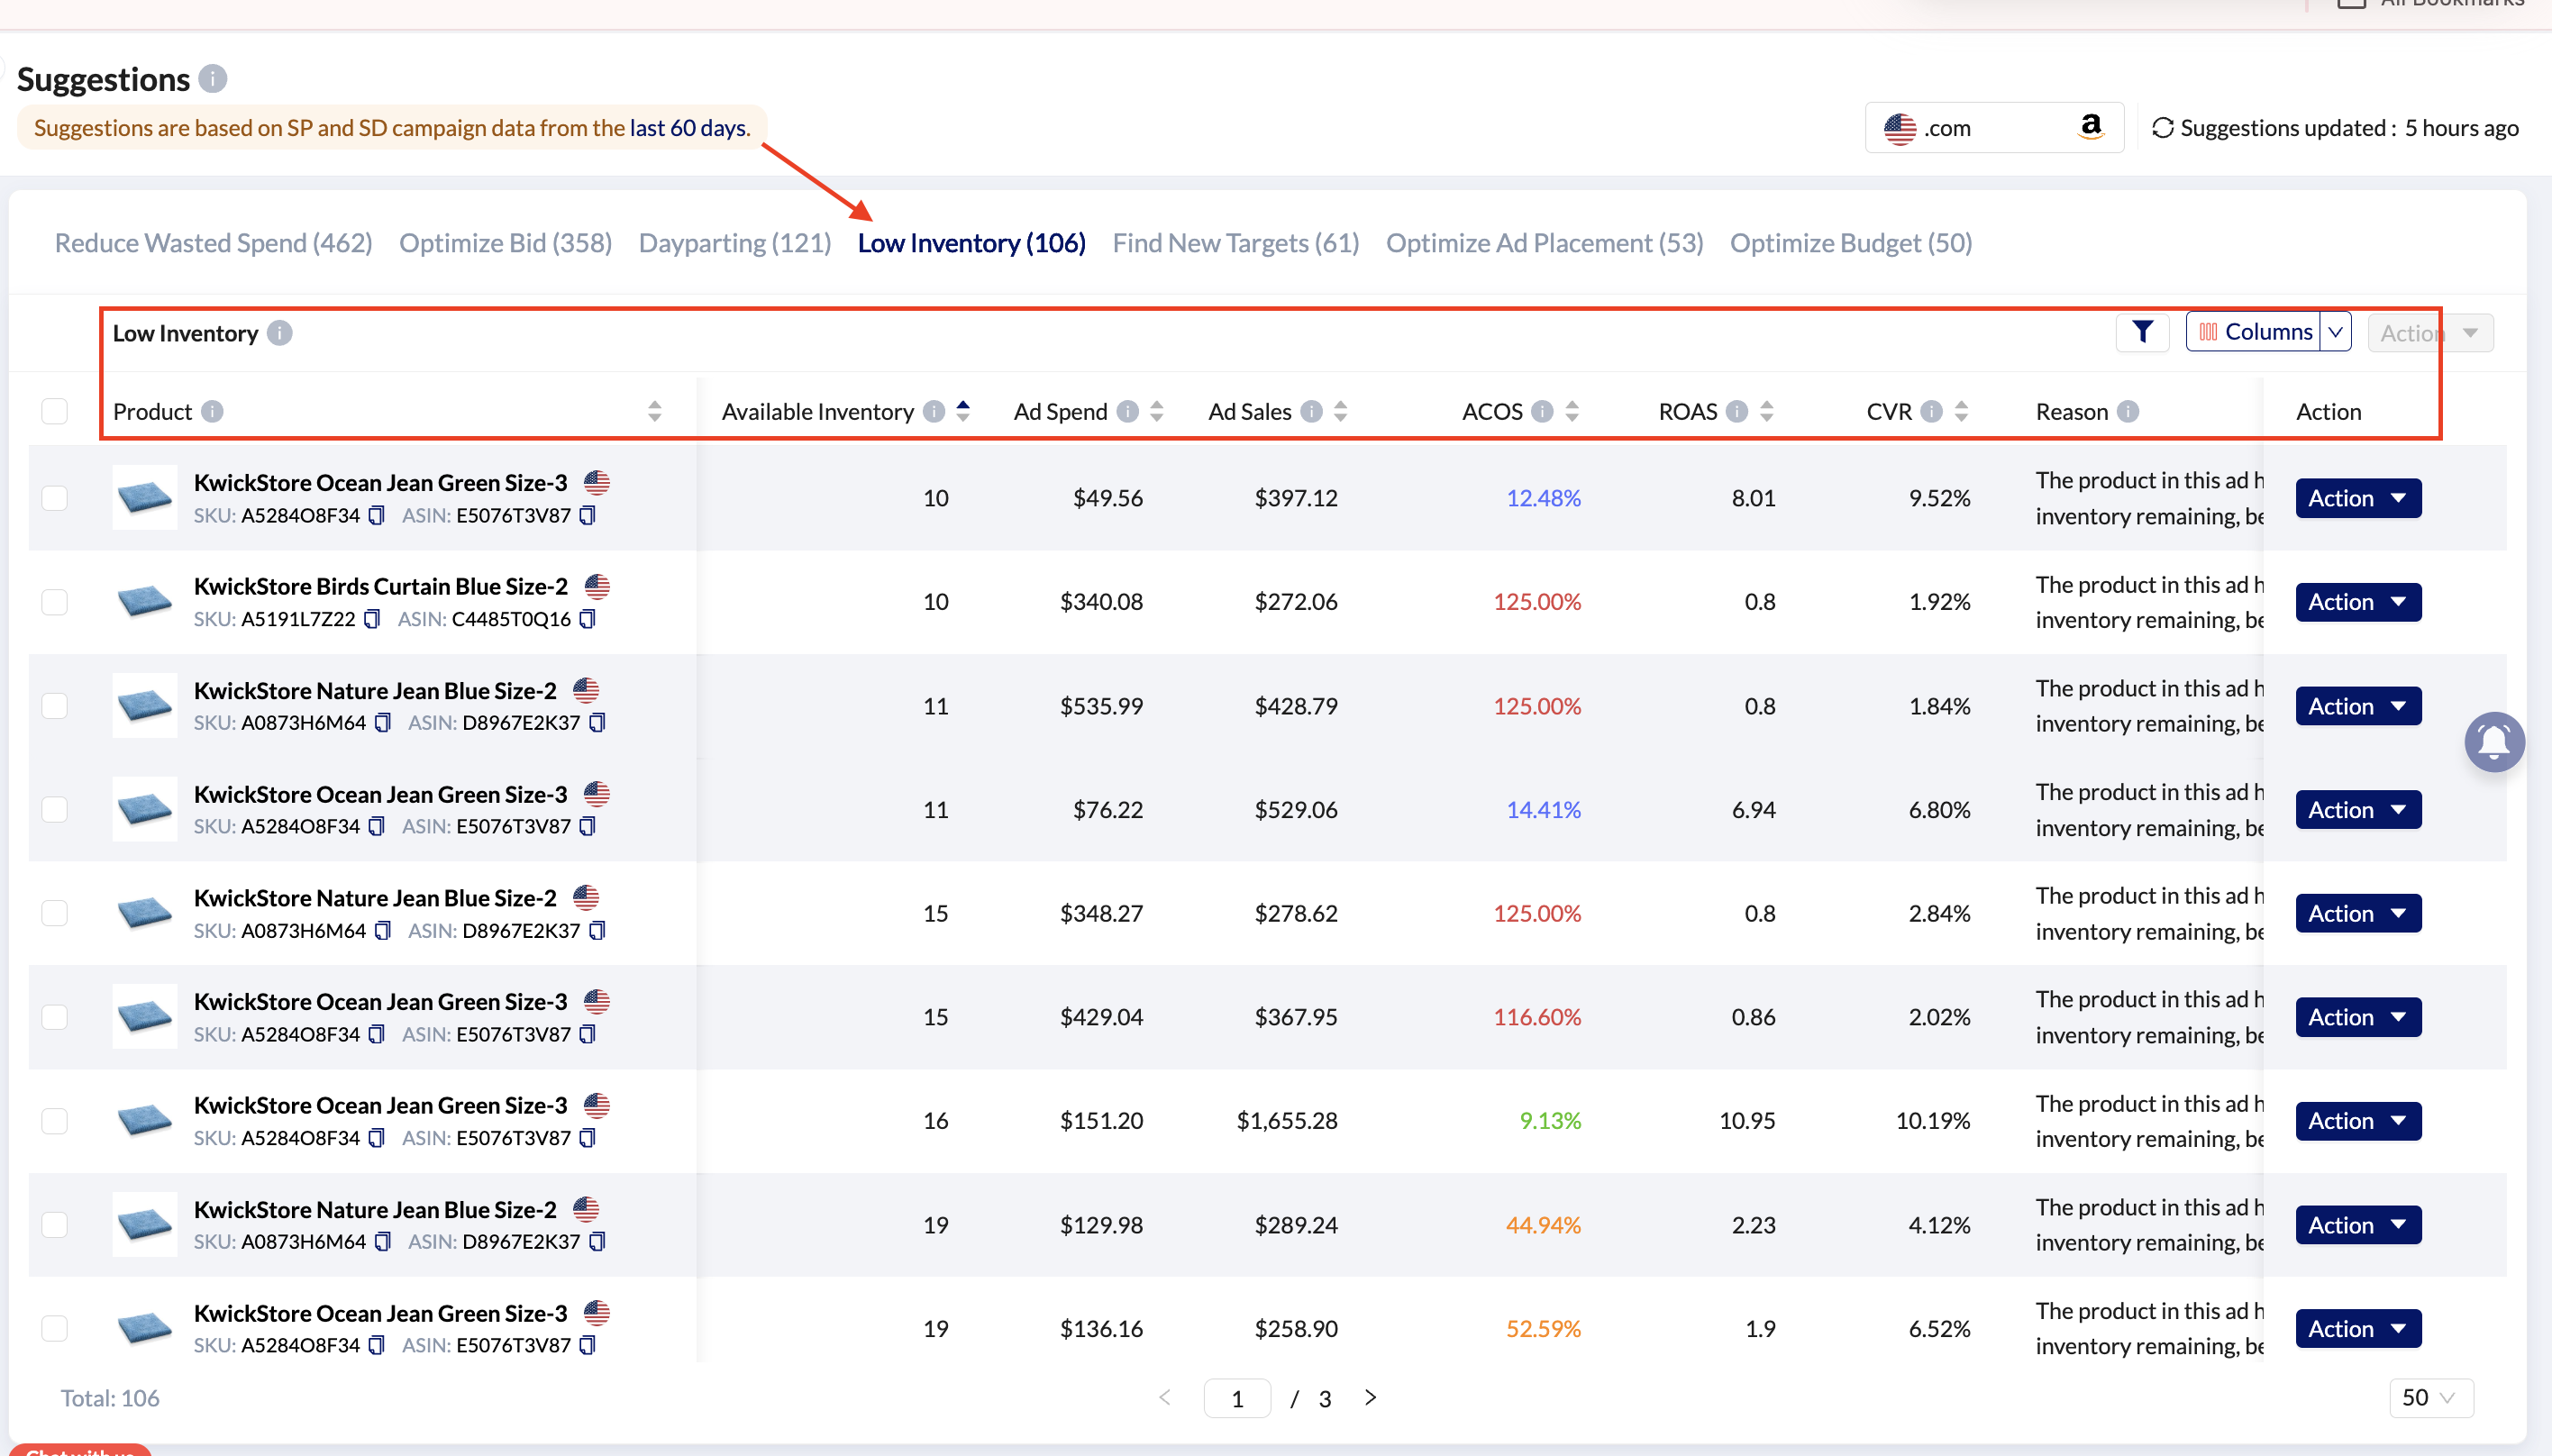This screenshot has width=2552, height=1456.
Task: Copy SKU A5191L7Z22 using copy icon
Action: (372, 619)
